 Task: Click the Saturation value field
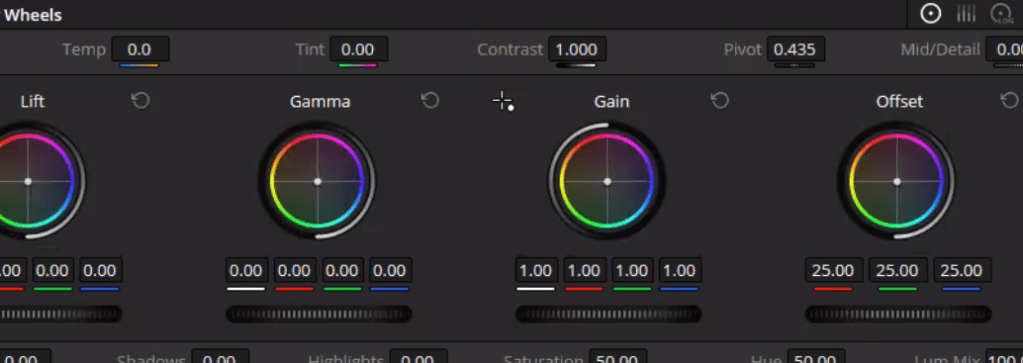pyautogui.click(x=618, y=356)
